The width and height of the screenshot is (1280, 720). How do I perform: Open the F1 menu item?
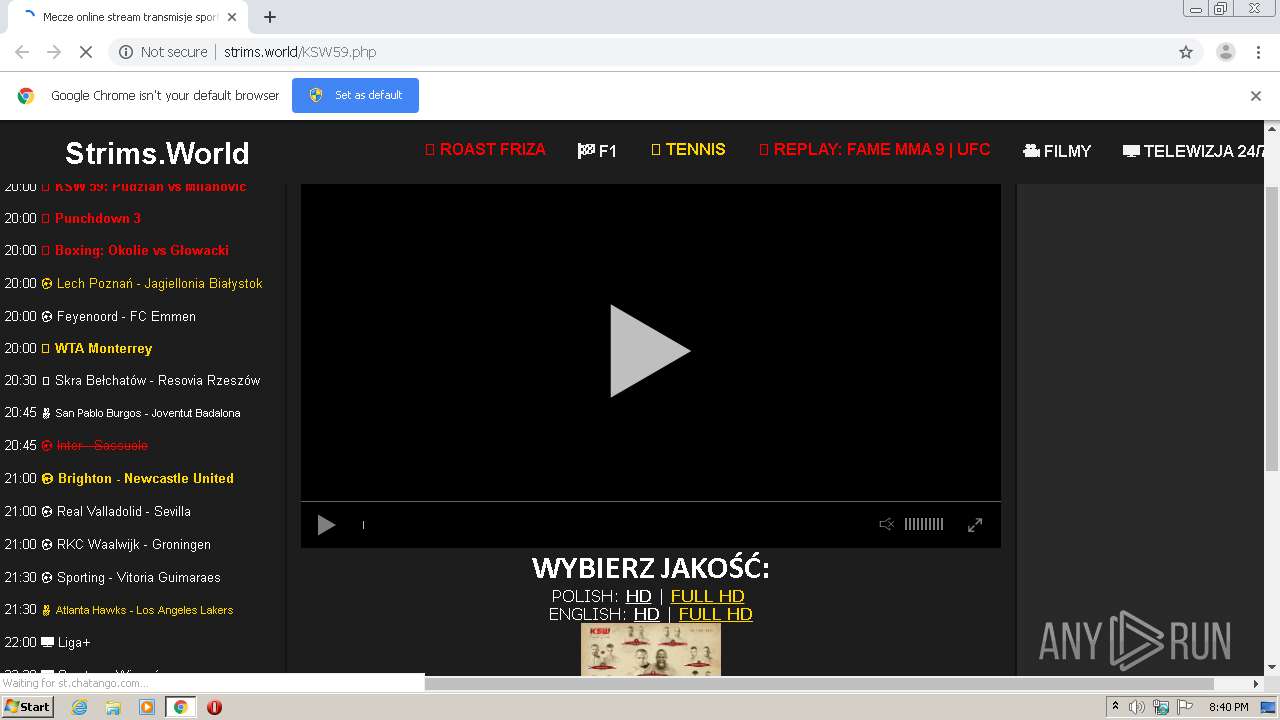597,151
